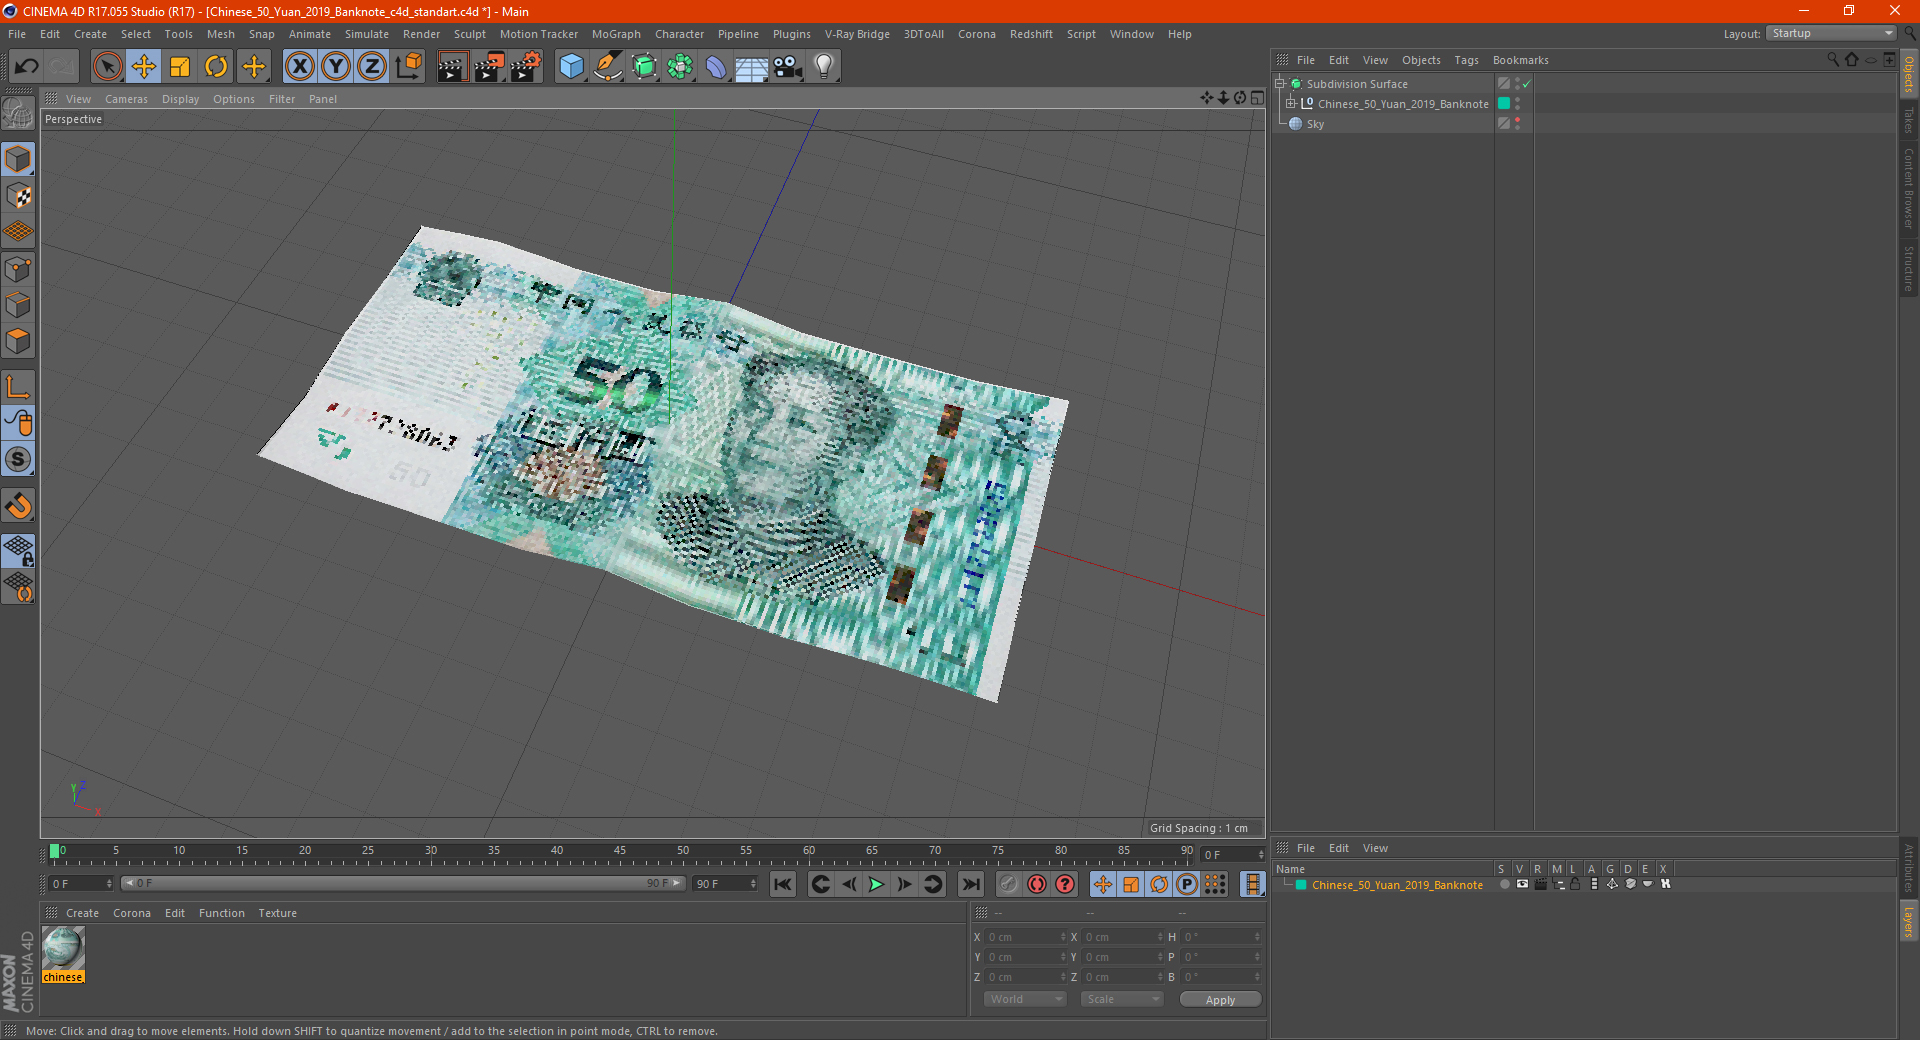1920x1040 pixels.
Task: Add a Cube primitive object
Action: point(571,67)
